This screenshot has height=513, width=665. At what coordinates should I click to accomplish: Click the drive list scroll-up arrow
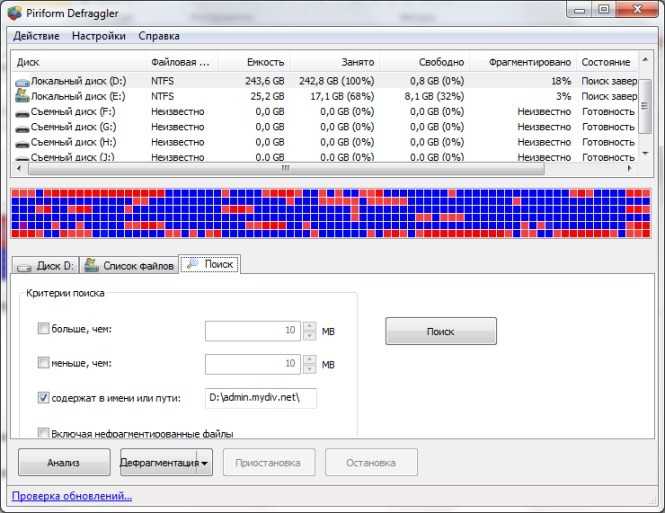[645, 59]
